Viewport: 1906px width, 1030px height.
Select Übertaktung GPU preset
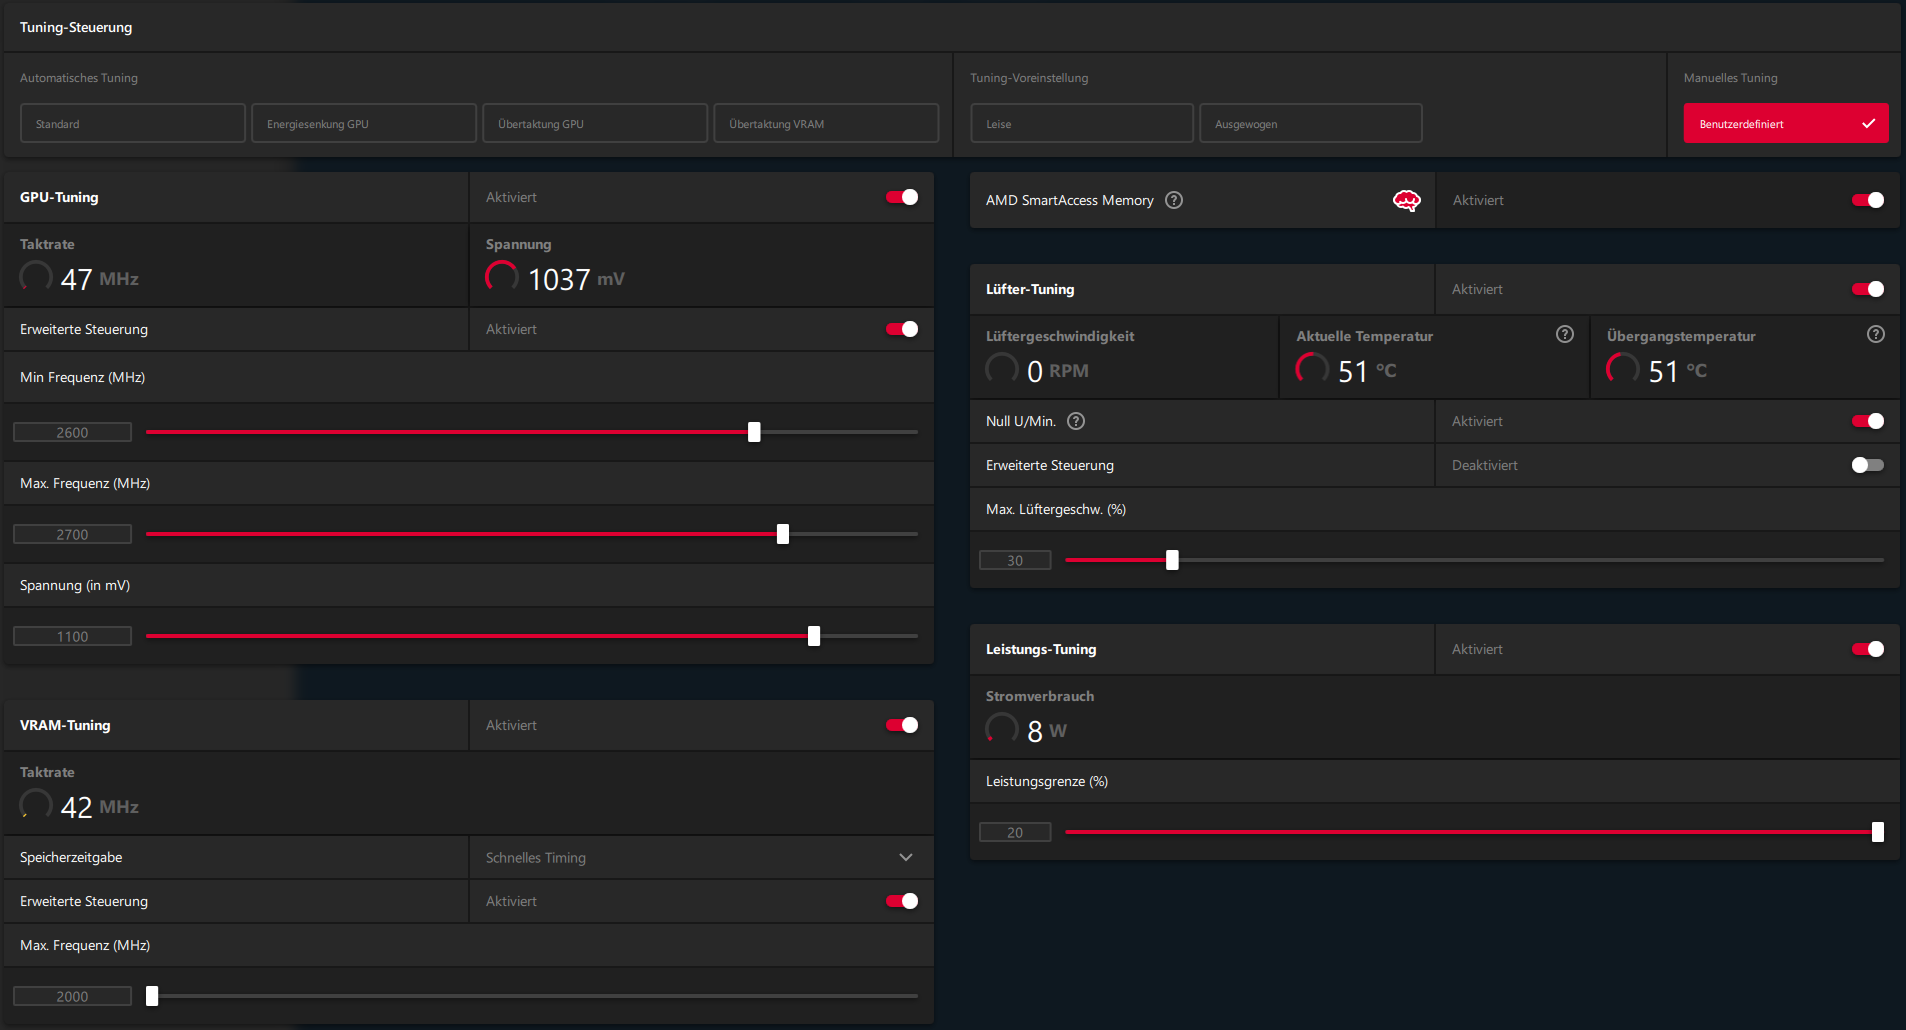point(595,123)
